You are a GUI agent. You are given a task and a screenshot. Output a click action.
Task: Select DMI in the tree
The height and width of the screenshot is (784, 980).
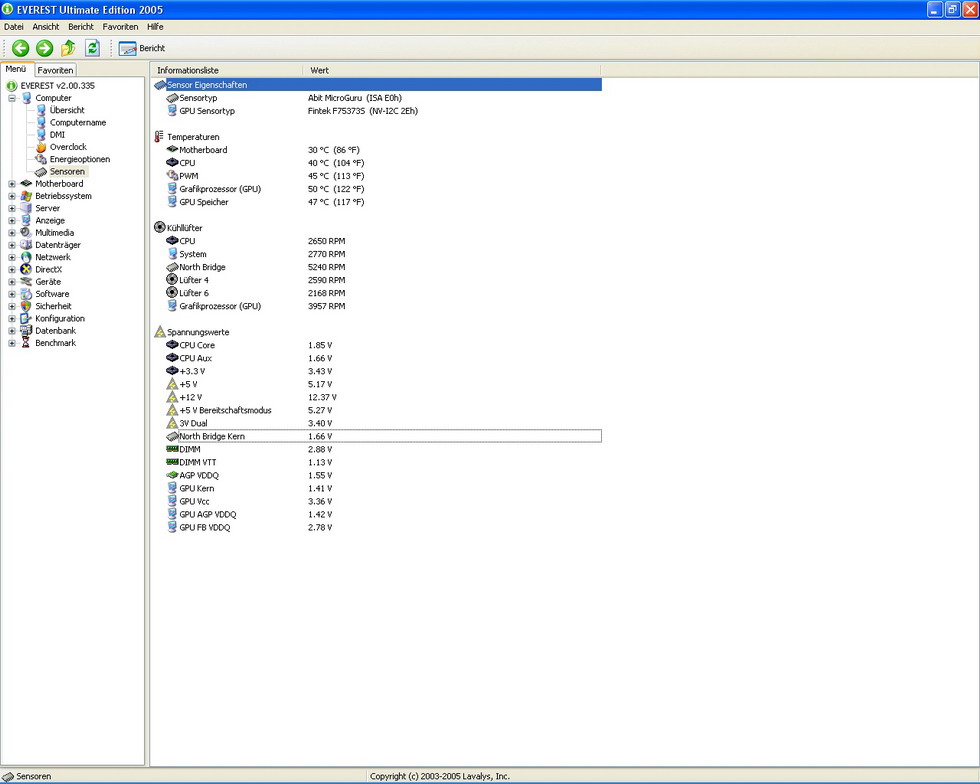[58, 134]
